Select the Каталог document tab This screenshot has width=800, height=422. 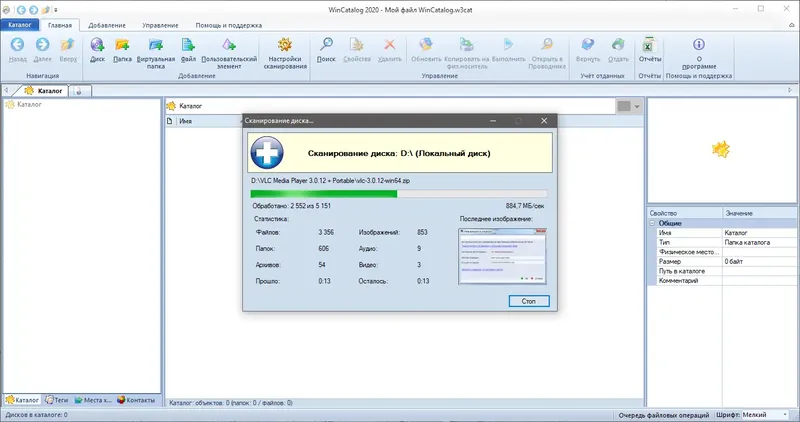44,91
